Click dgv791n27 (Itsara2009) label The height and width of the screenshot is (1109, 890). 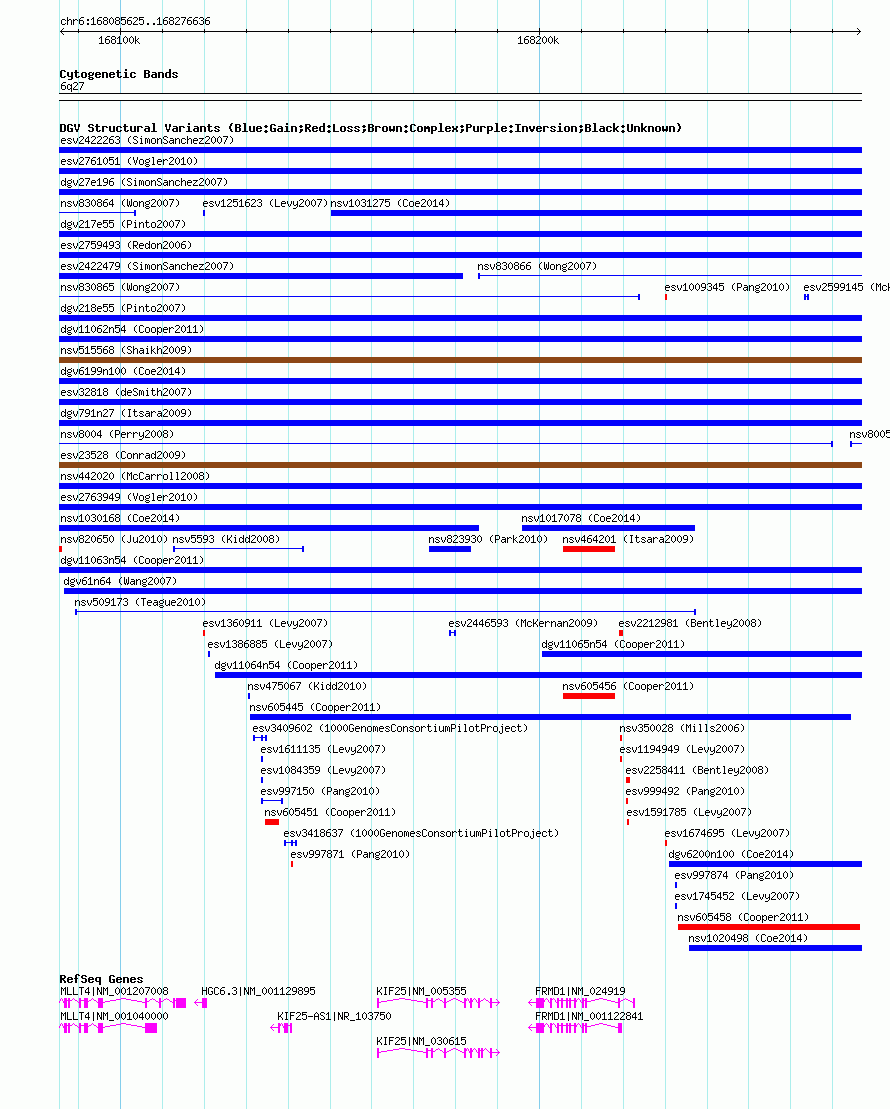point(126,414)
